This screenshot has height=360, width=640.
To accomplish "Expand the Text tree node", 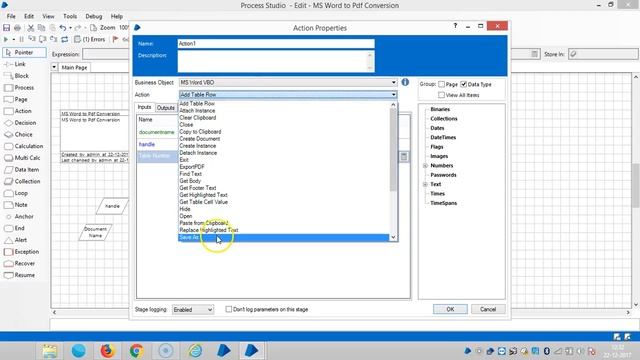I will tap(425, 184).
